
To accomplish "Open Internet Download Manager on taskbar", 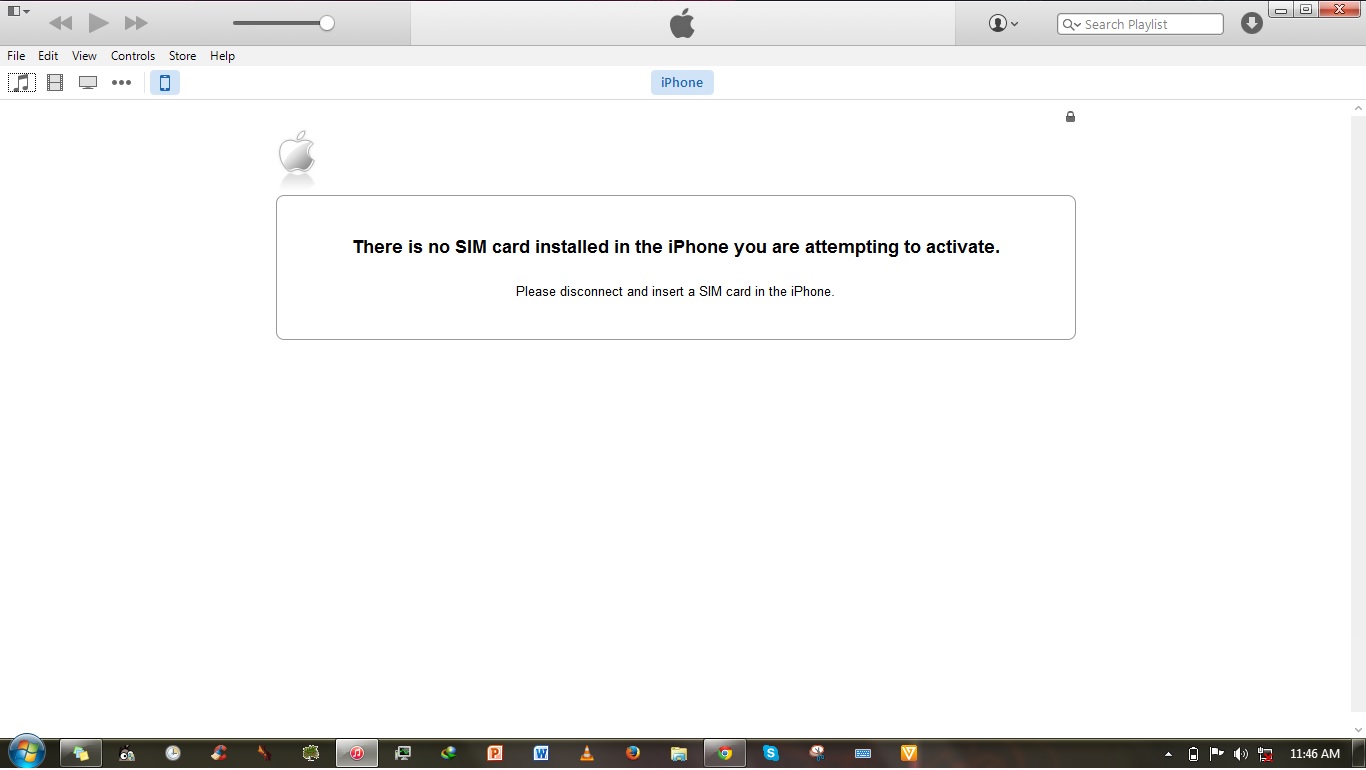I will tap(449, 754).
